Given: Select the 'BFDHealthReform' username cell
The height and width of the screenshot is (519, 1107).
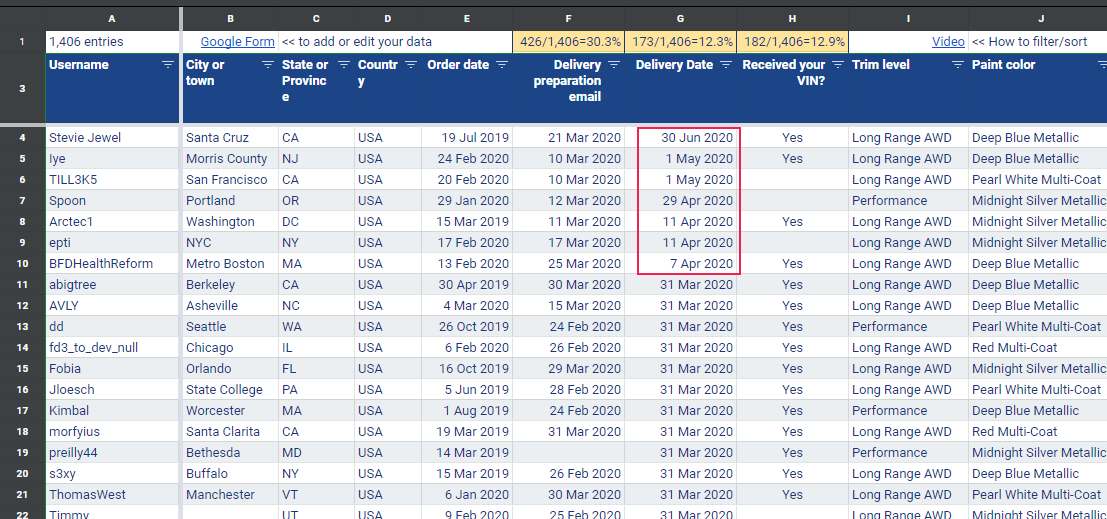Looking at the screenshot, I should click(112, 263).
